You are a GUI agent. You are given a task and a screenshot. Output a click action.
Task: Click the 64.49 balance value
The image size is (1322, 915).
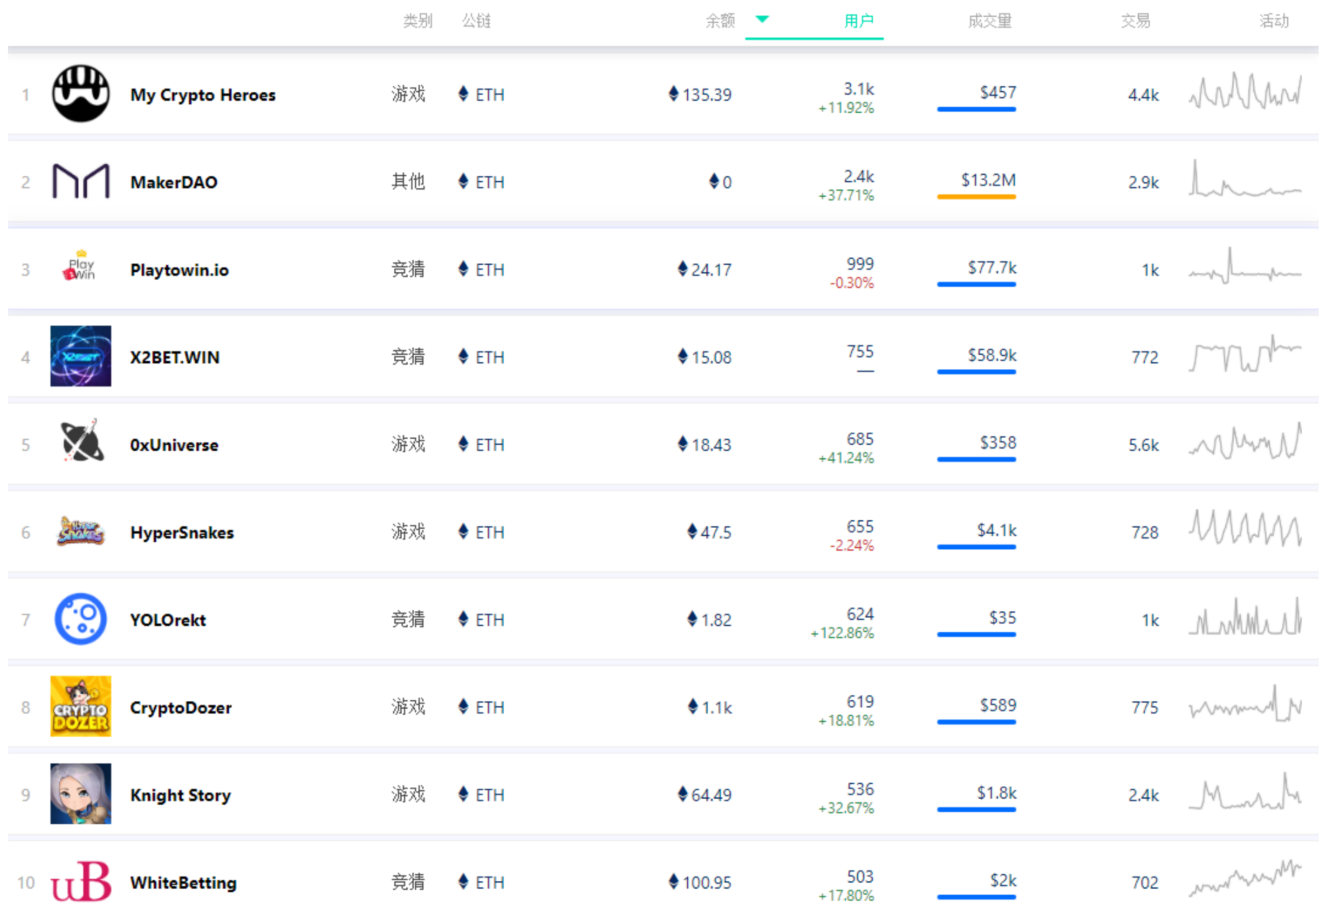tap(712, 795)
